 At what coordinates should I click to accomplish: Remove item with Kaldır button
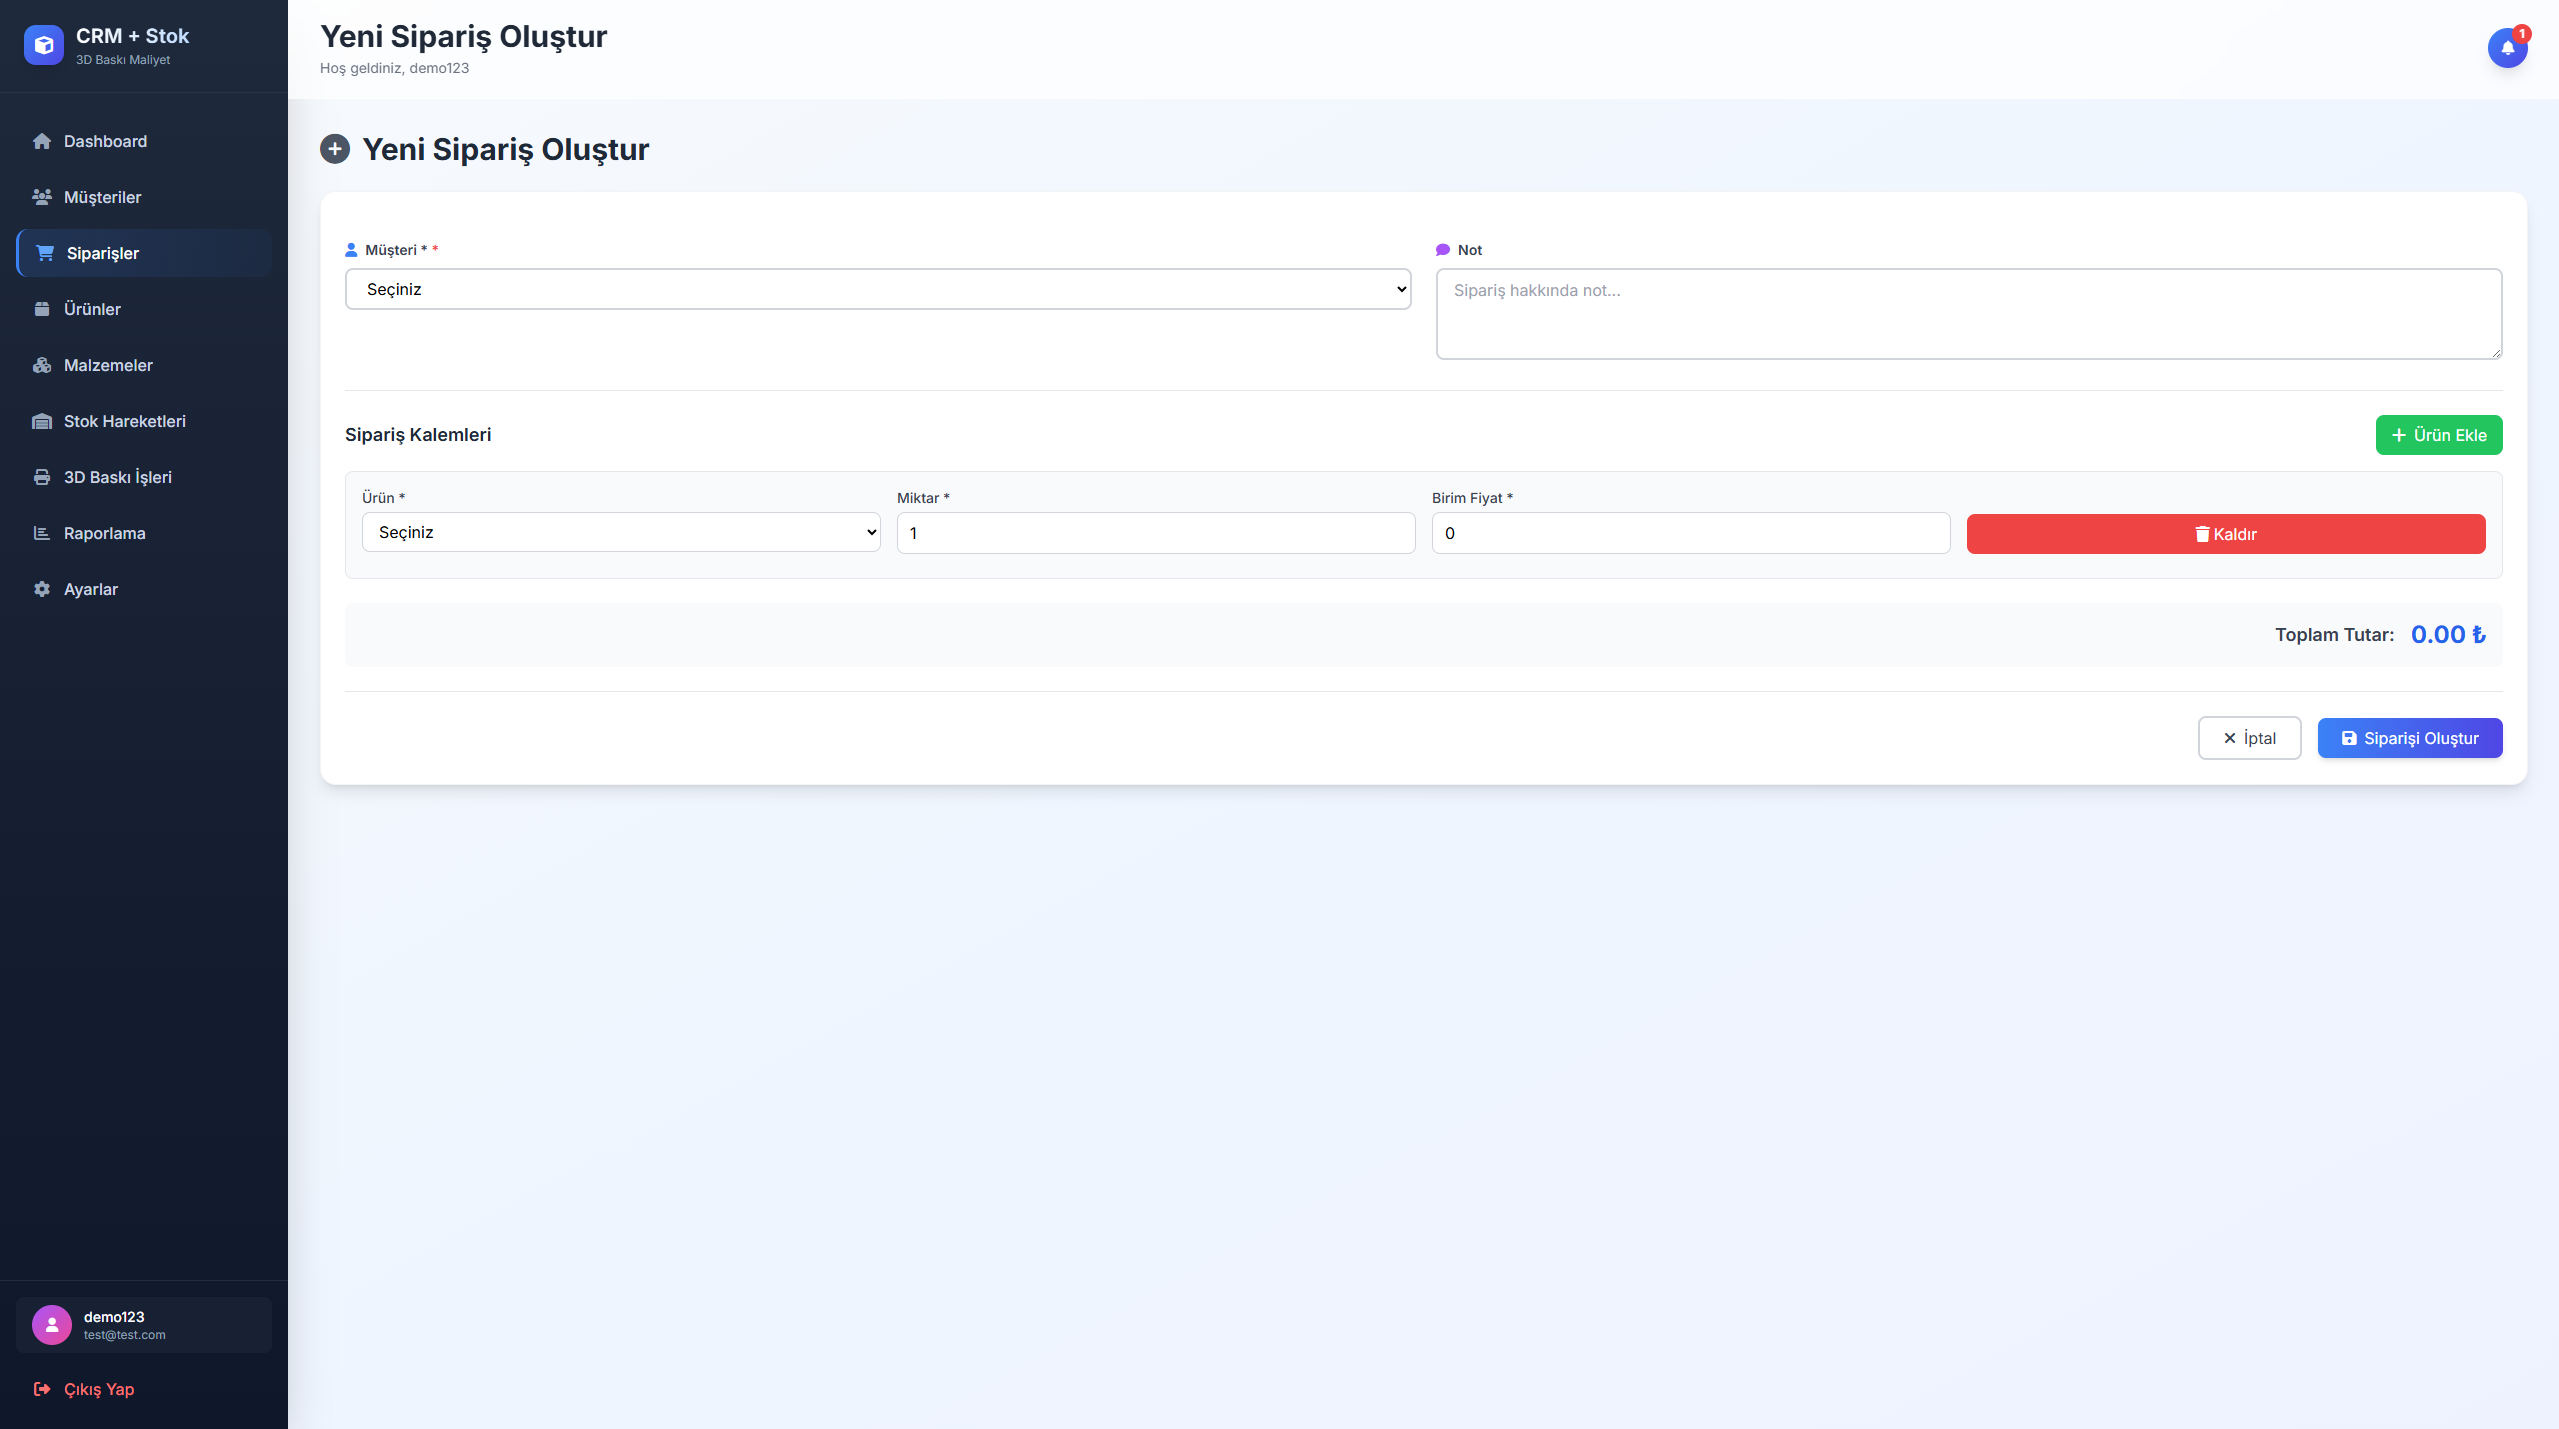coord(2225,534)
